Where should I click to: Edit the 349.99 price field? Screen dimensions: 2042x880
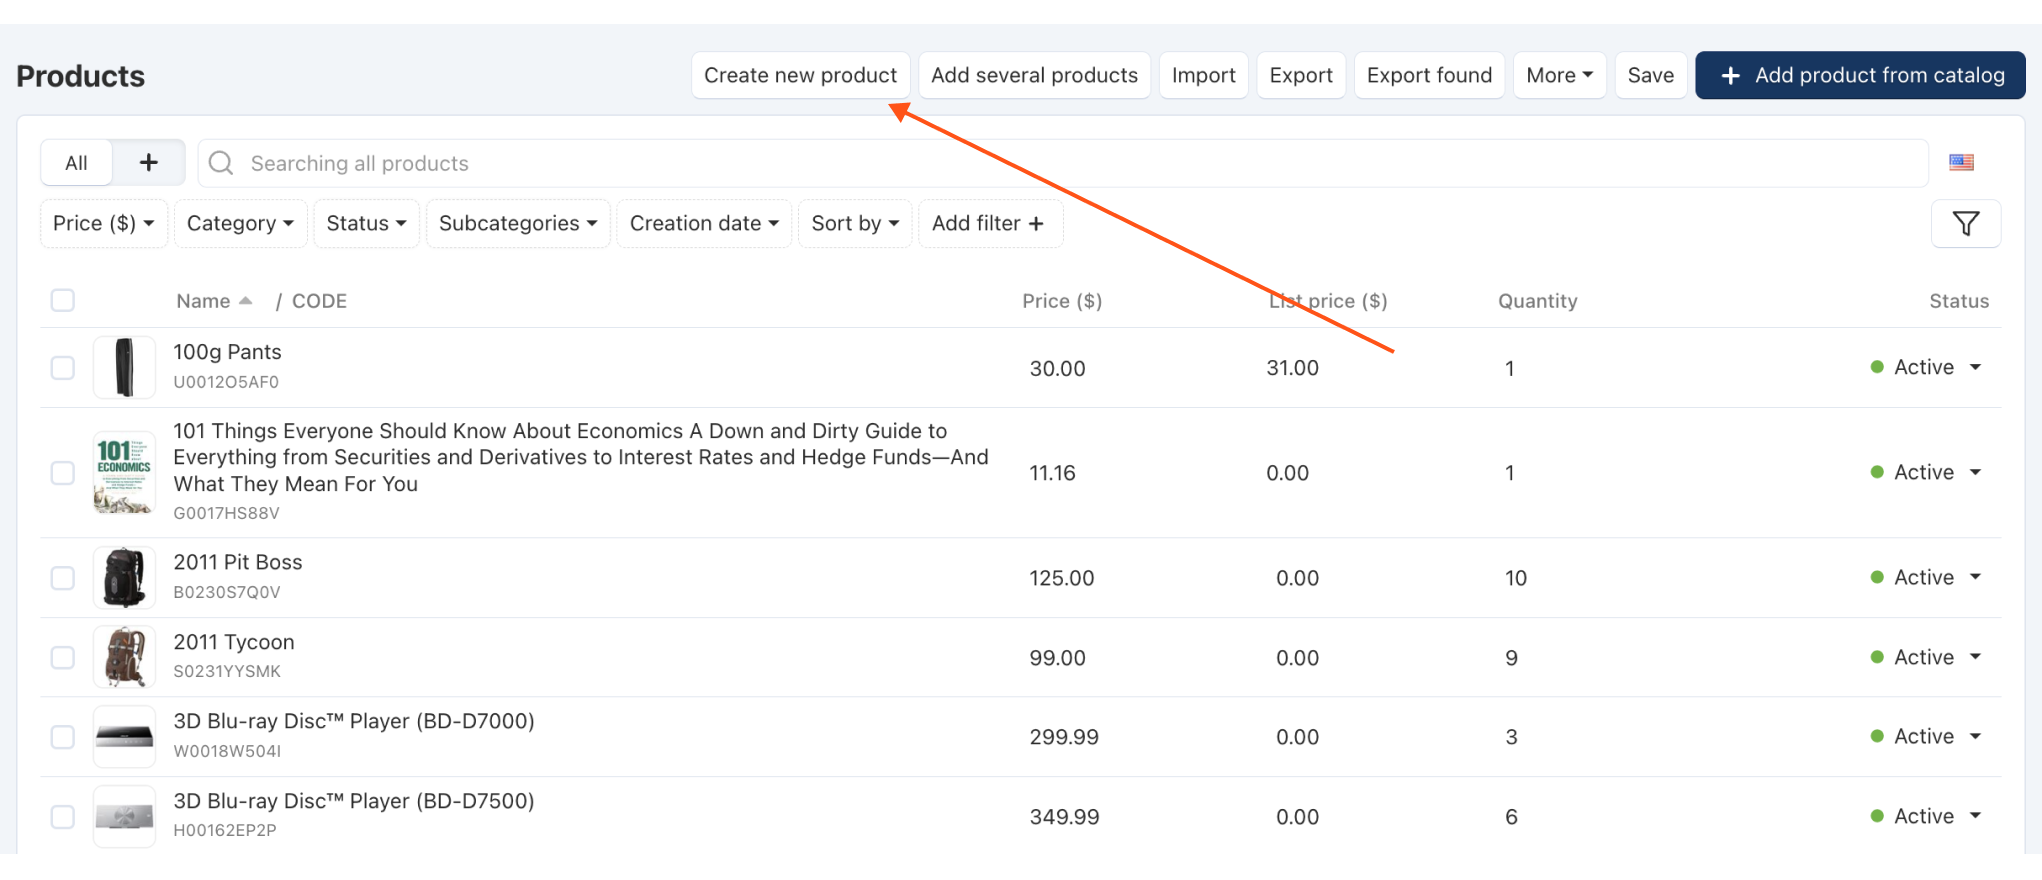coord(1064,817)
